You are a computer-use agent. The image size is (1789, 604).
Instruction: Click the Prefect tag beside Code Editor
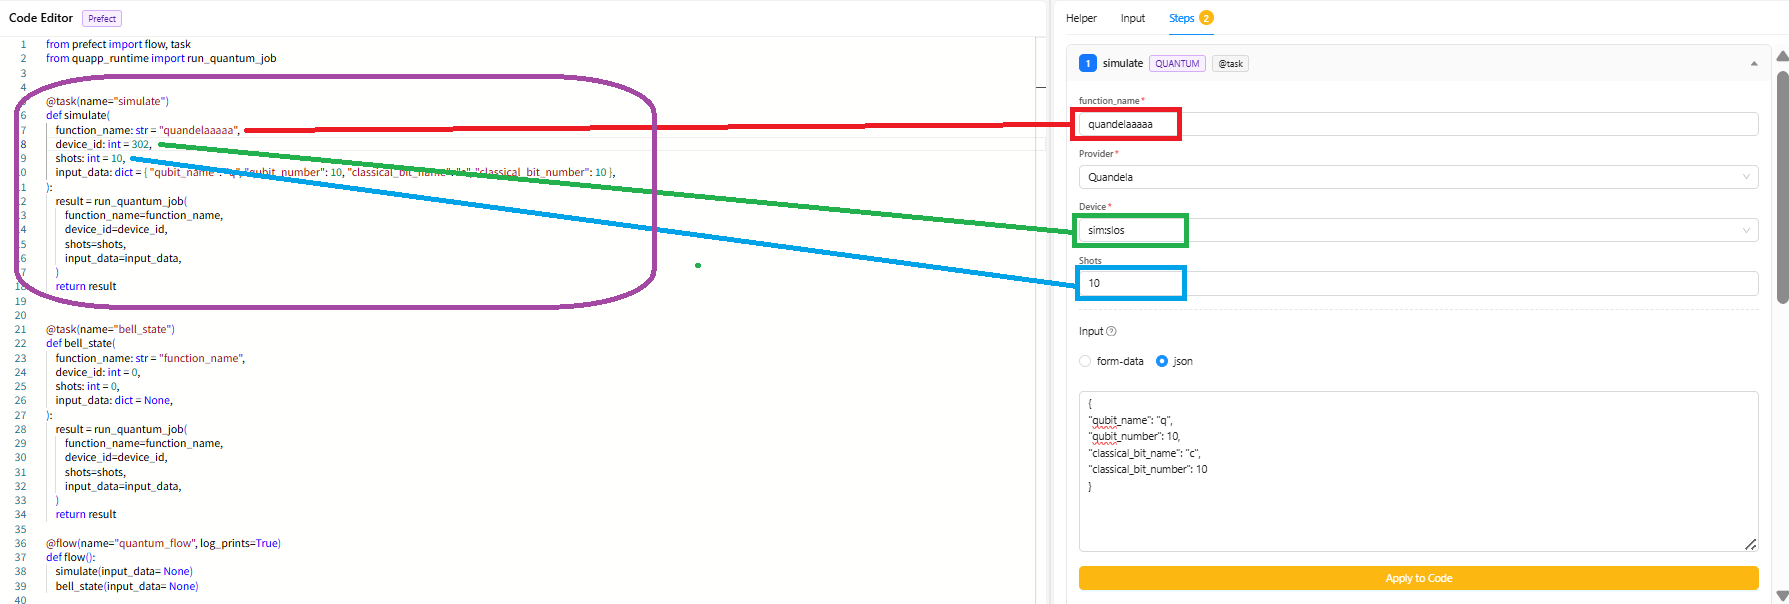tap(101, 18)
